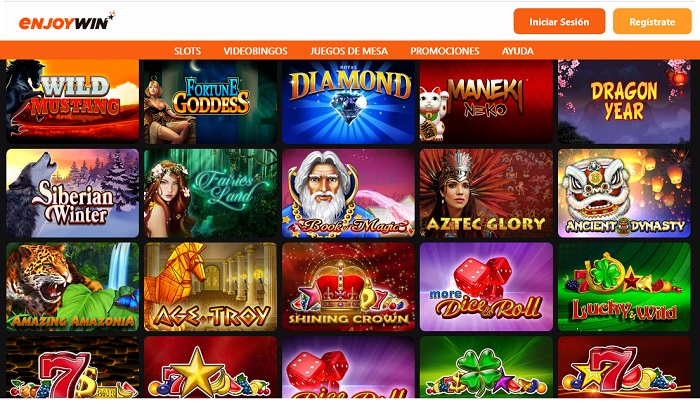The width and height of the screenshot is (700, 404).
Task: Choose the Siberian Winter game
Action: click(x=73, y=193)
